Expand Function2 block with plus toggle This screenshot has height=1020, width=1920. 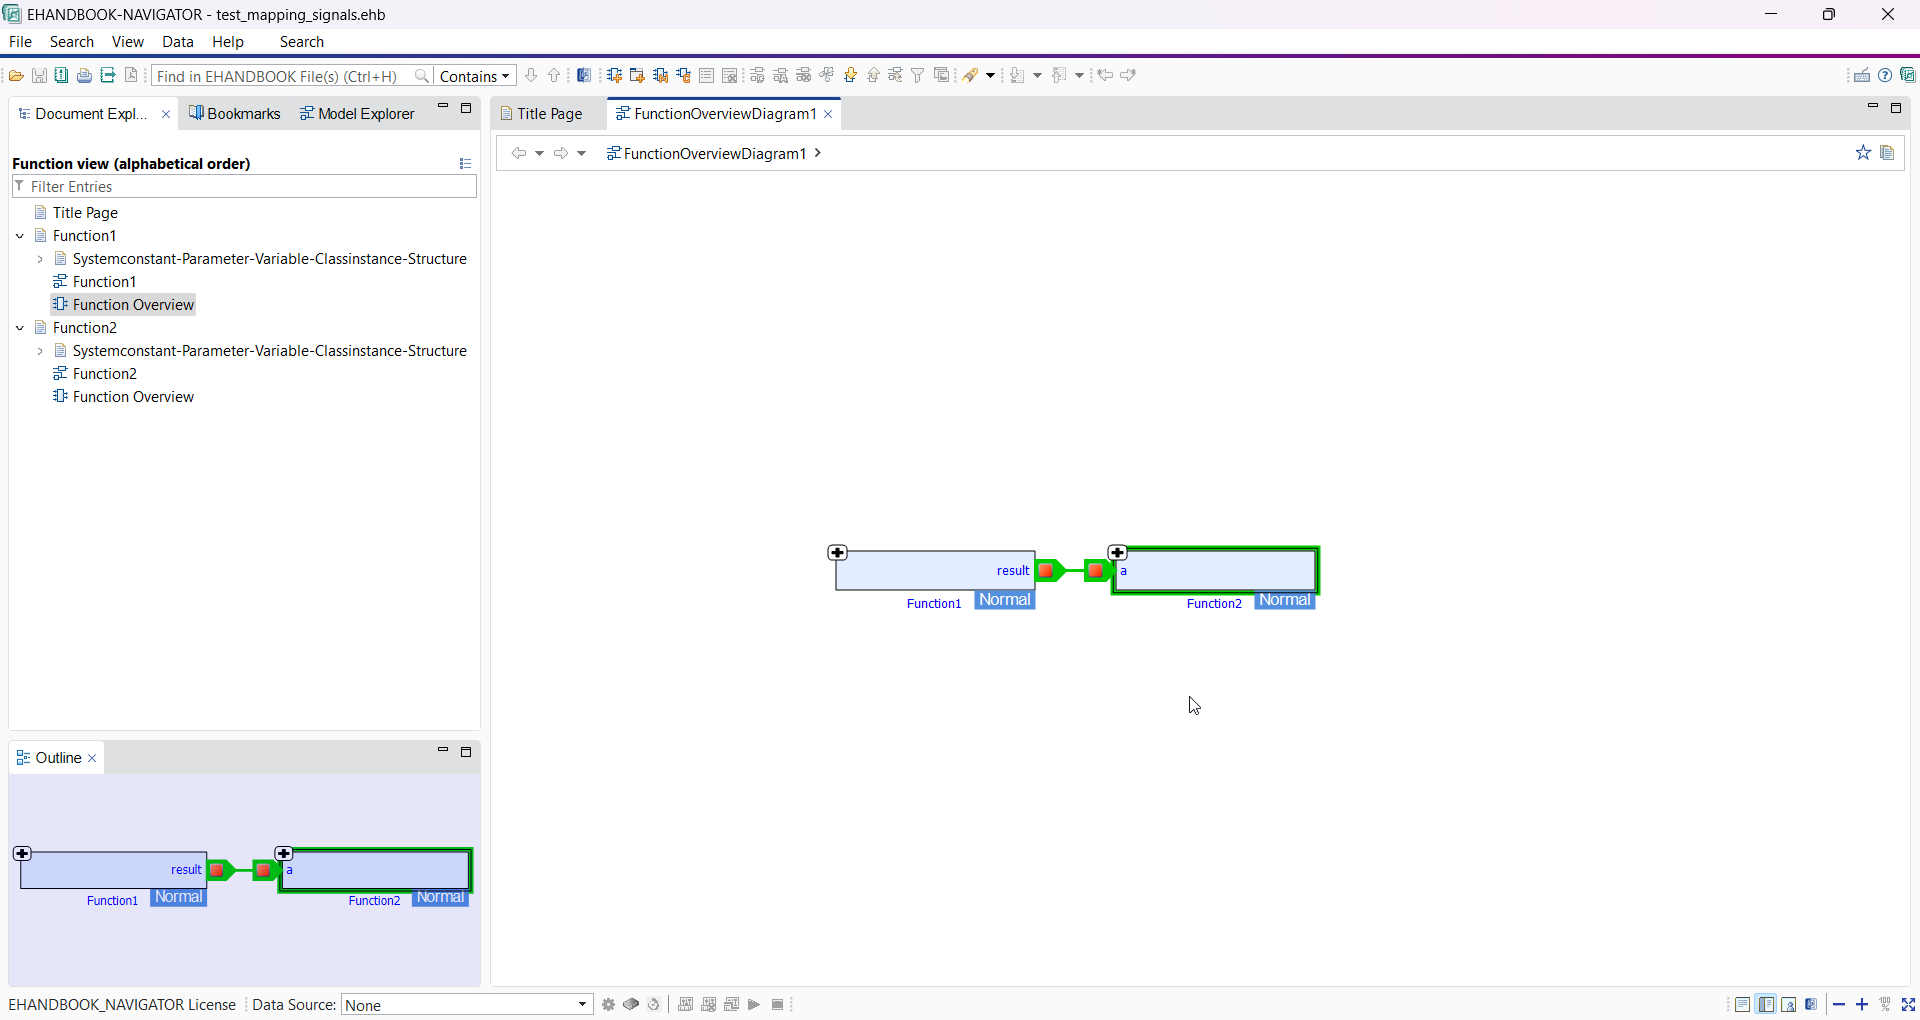(x=1118, y=553)
